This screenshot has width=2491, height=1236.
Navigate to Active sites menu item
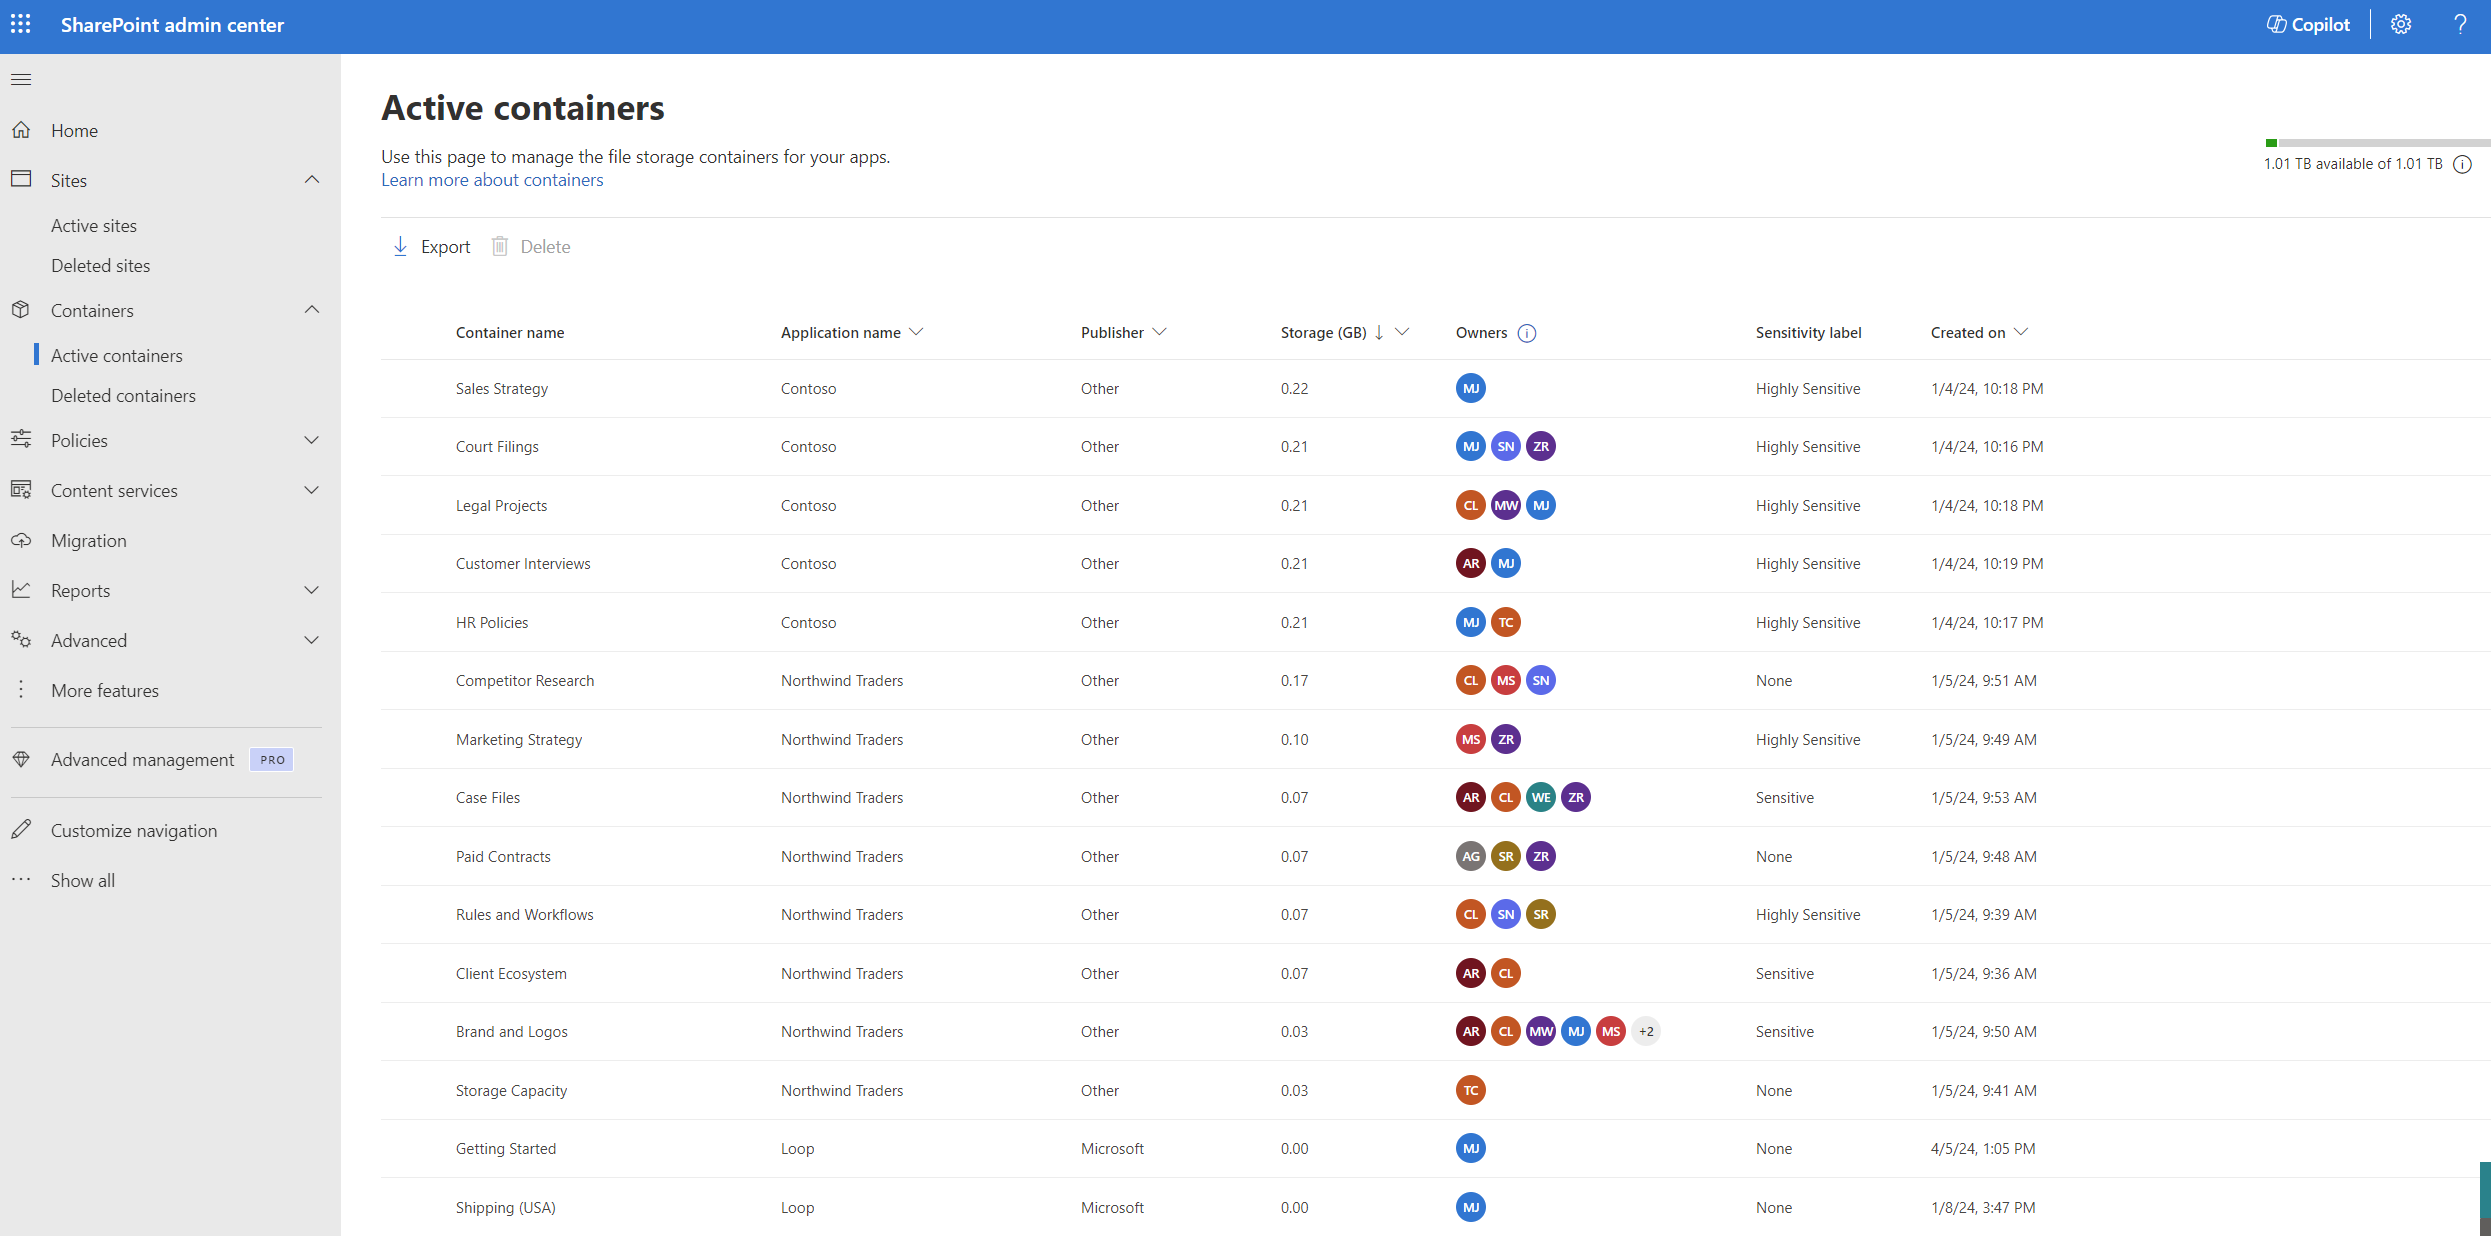(x=92, y=224)
